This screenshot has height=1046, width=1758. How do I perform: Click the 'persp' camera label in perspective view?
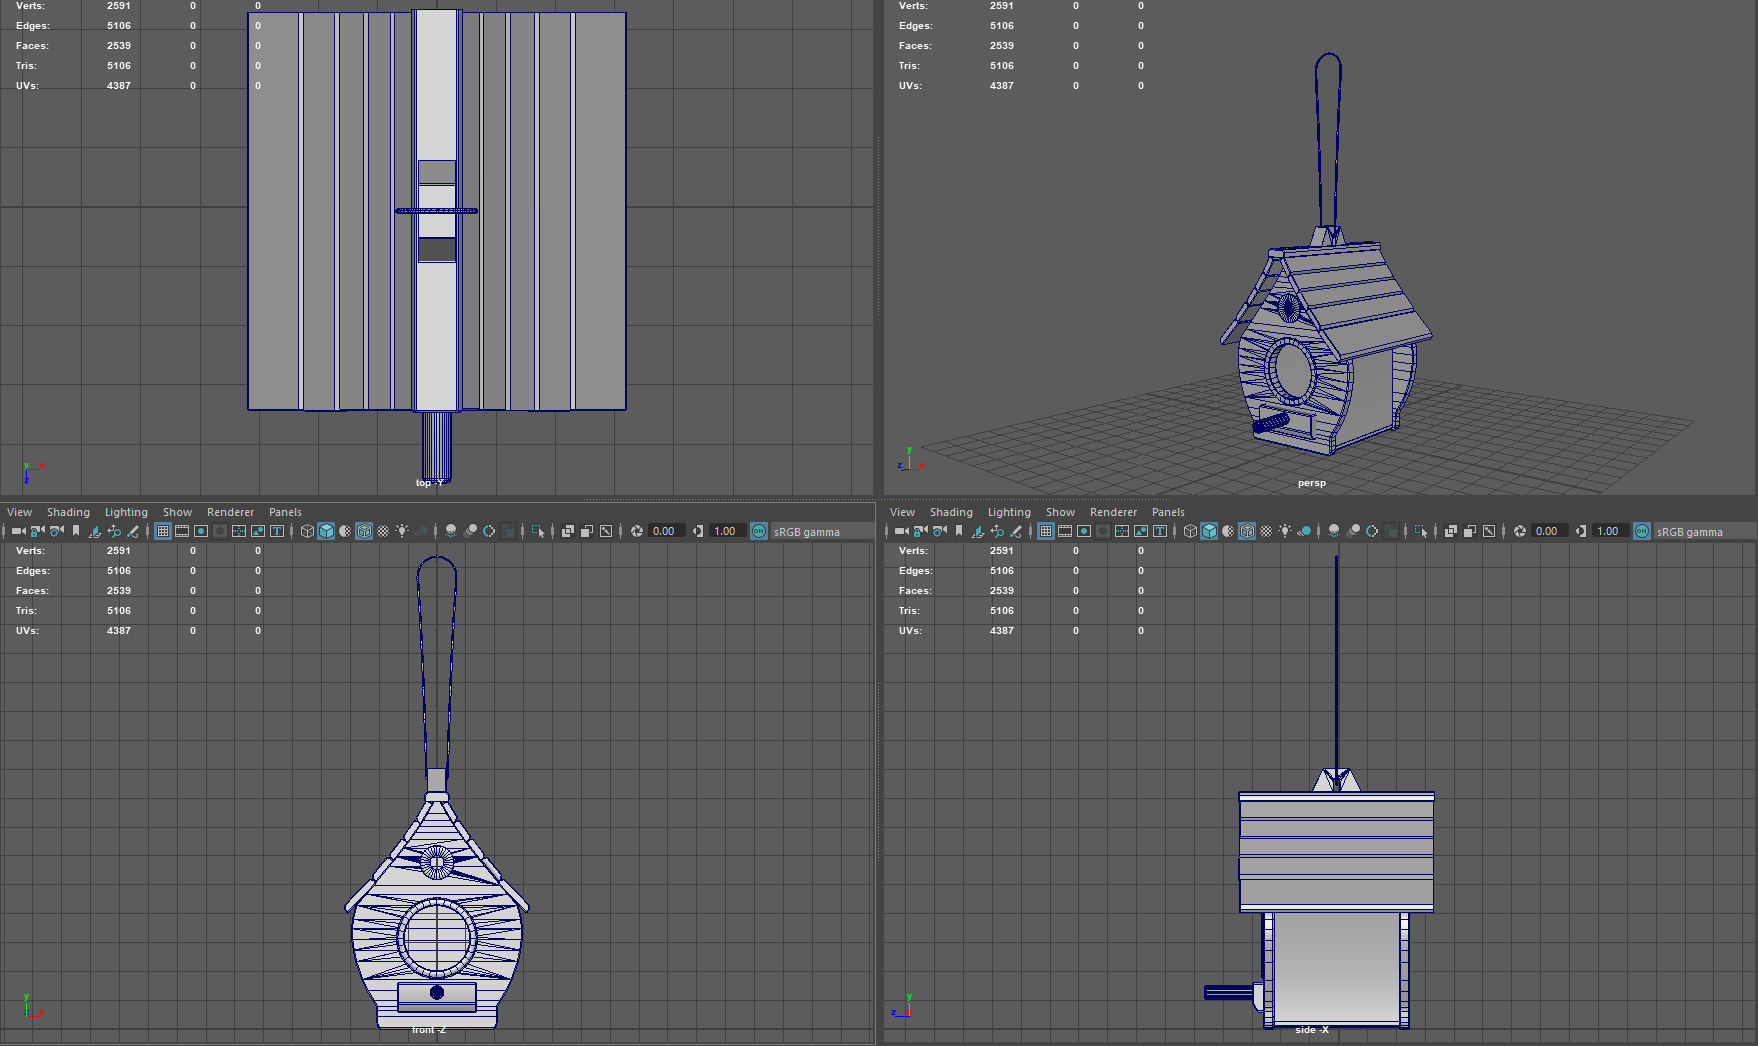pyautogui.click(x=1312, y=483)
